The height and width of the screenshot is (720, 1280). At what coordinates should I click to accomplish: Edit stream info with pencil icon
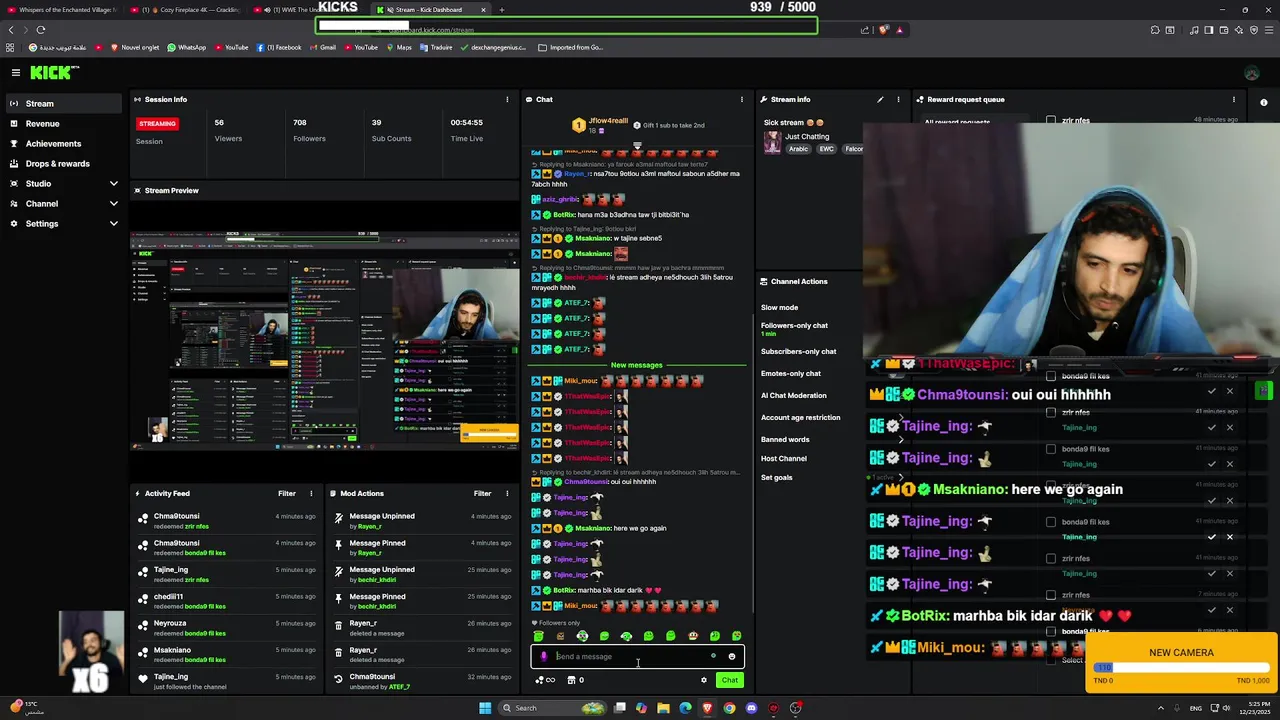click(x=880, y=99)
